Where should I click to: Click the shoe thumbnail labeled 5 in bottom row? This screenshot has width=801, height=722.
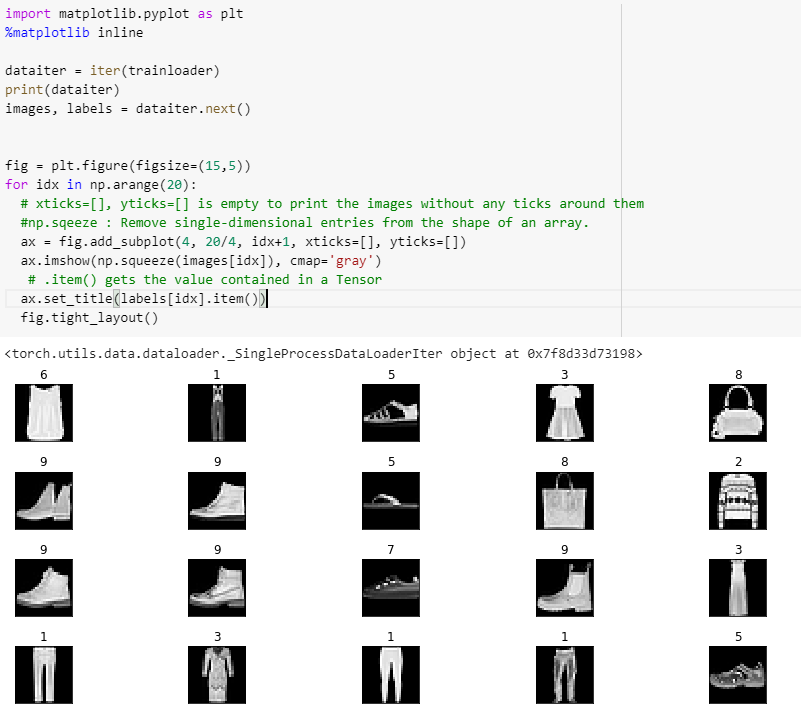coord(738,675)
